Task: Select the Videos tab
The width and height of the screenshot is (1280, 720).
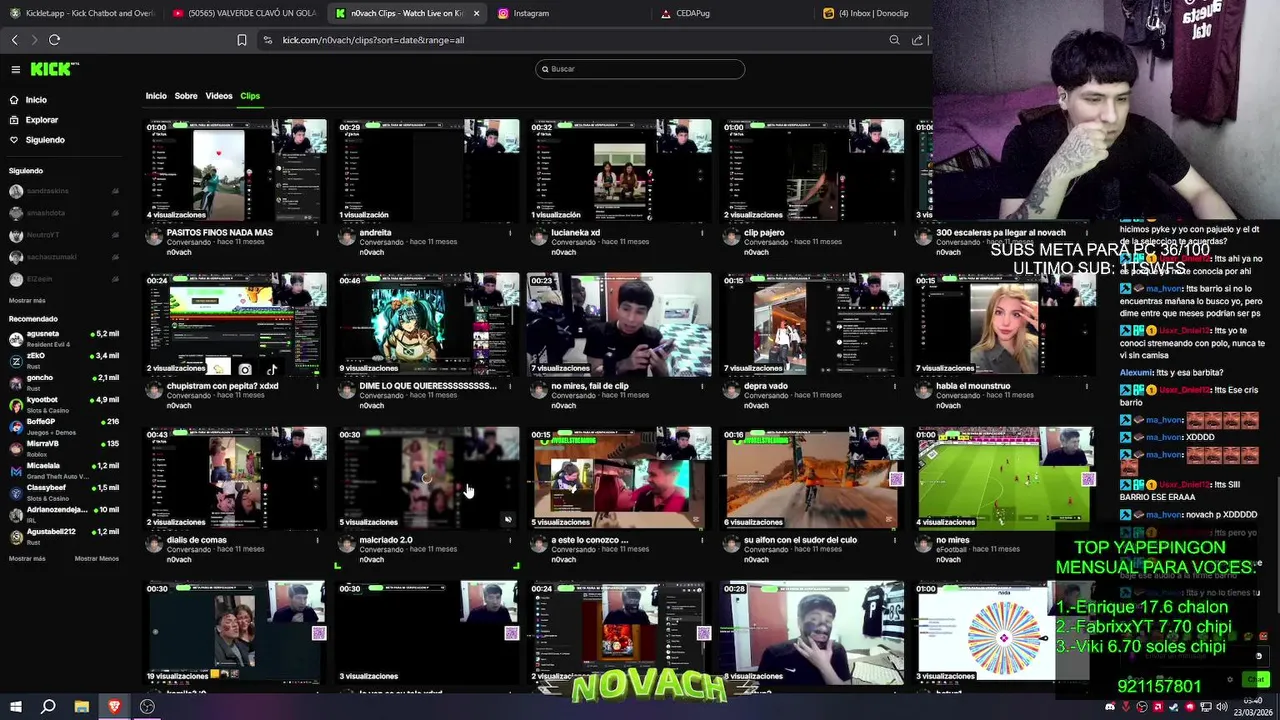Action: (219, 96)
